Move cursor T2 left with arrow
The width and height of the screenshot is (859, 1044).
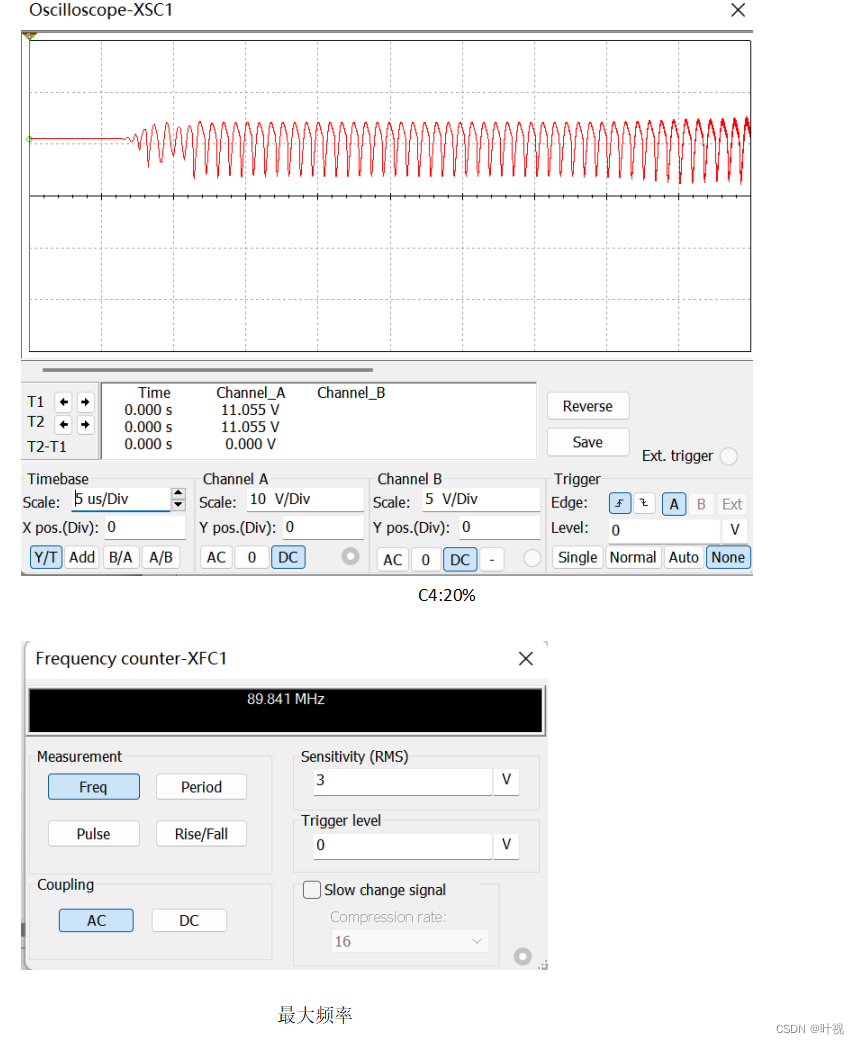pos(64,424)
